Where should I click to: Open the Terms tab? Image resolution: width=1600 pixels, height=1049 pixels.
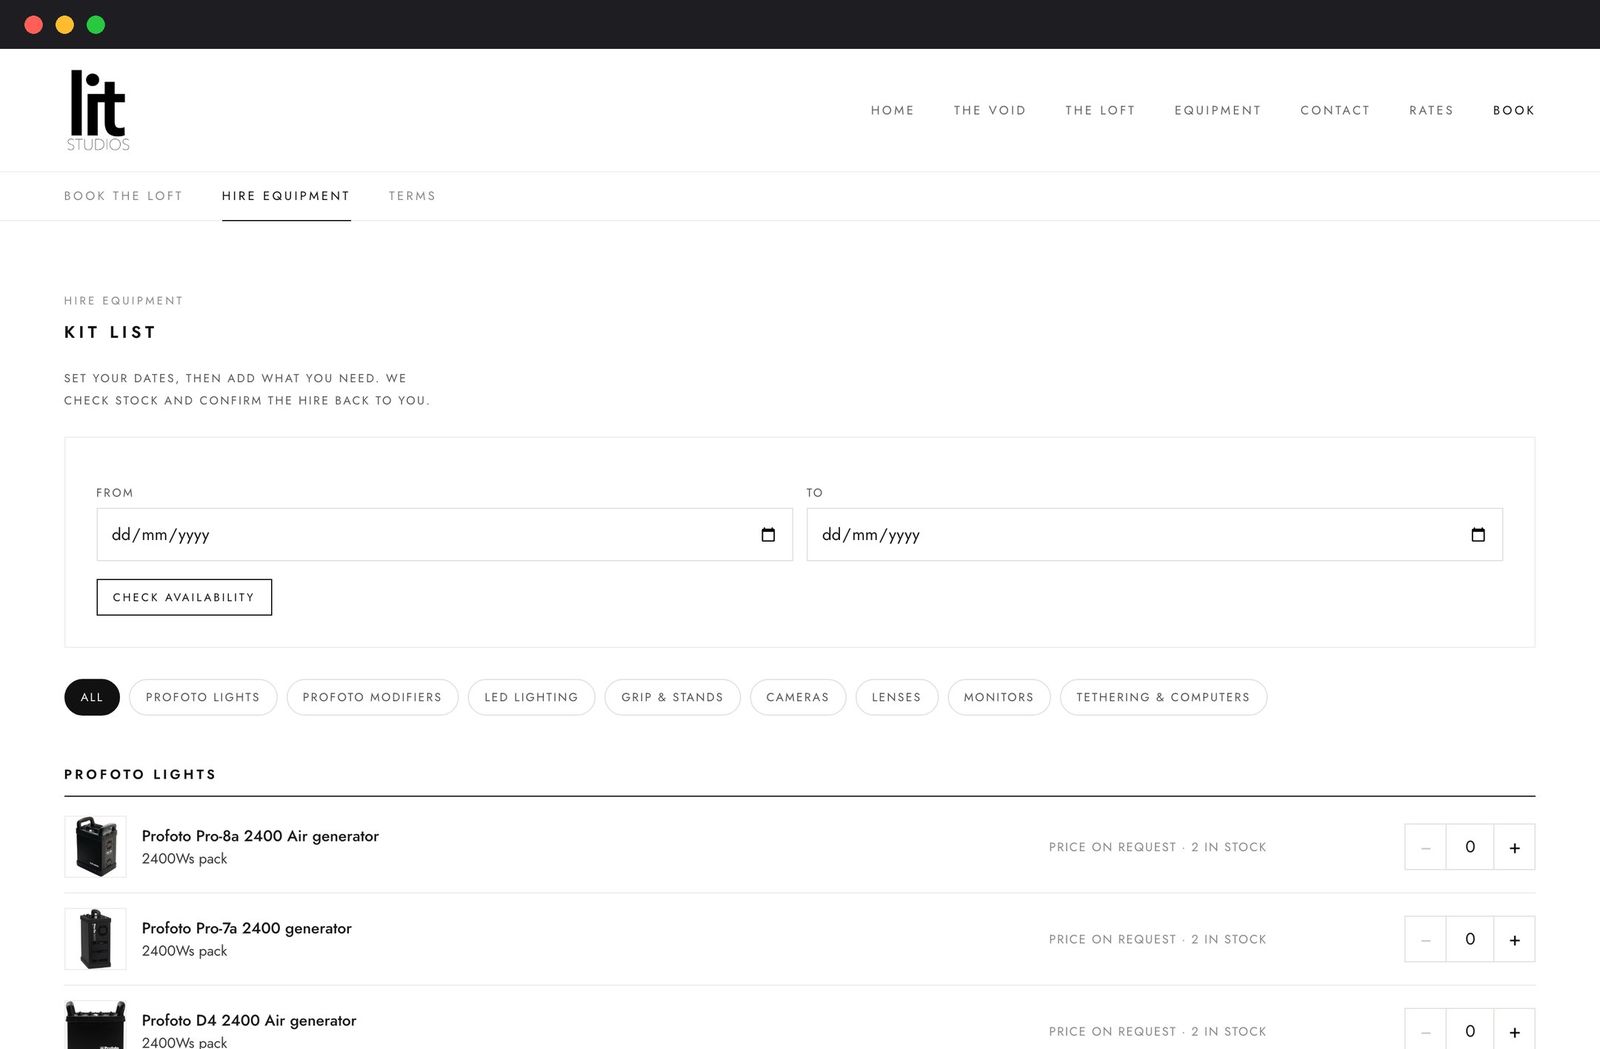[412, 196]
